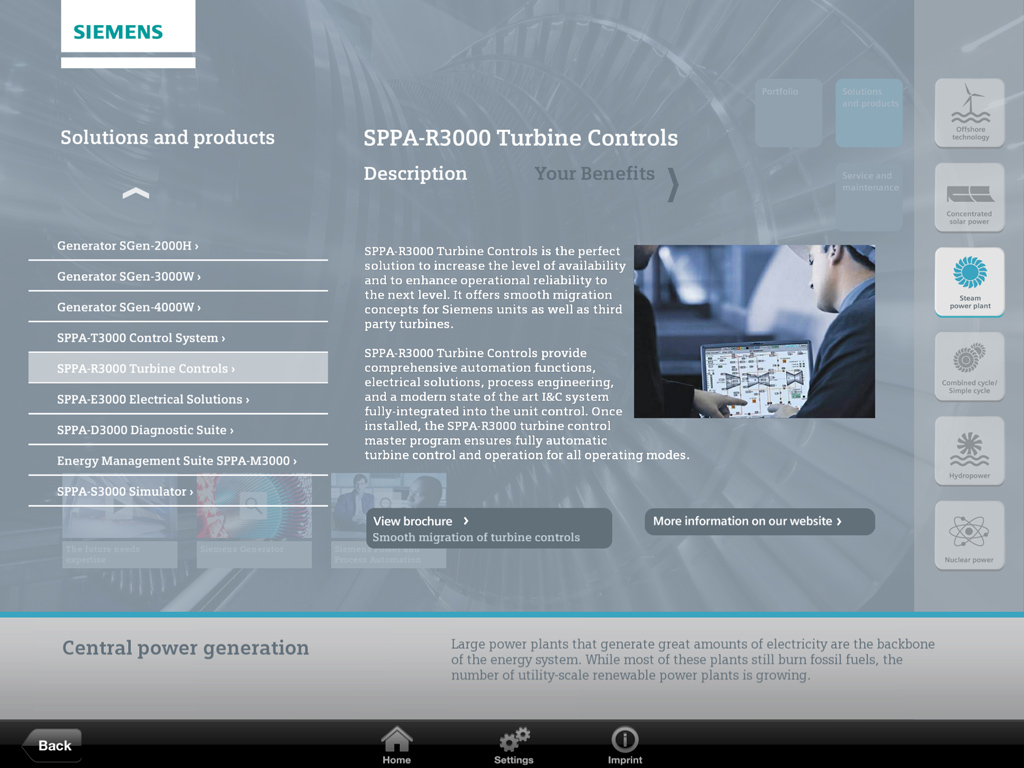
Task: Click the SPPA-R3000 Turbine Controls title
Action: (520, 138)
